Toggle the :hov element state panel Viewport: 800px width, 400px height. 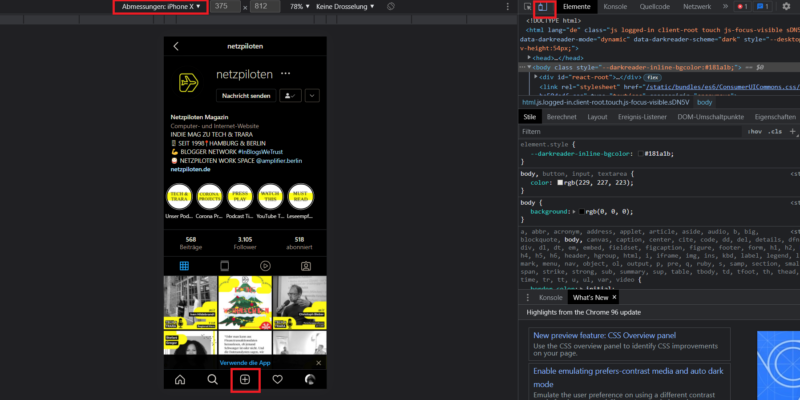pyautogui.click(x=755, y=131)
